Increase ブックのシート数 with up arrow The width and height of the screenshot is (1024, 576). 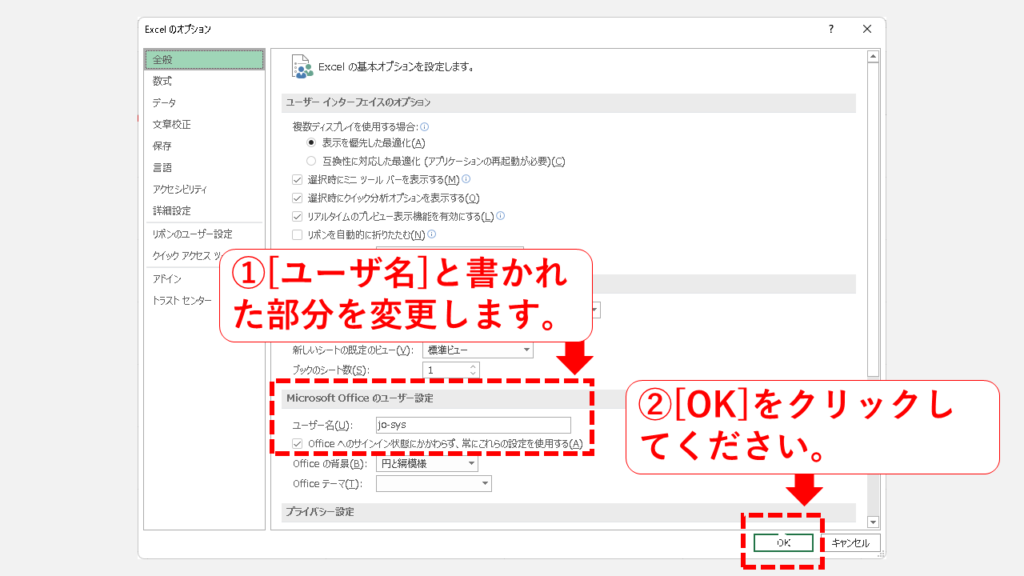pos(473,366)
